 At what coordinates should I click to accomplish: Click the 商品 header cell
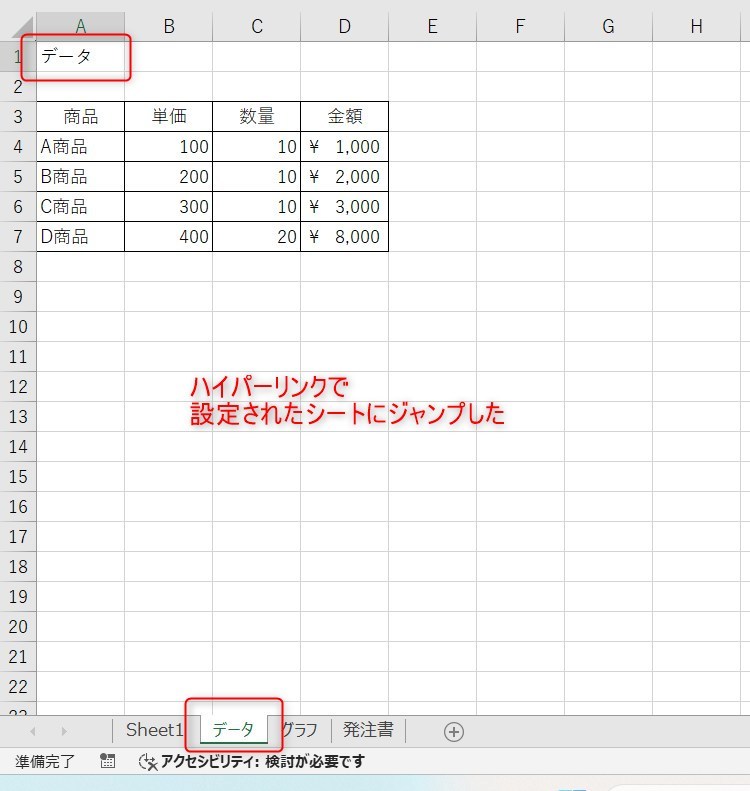pos(80,117)
